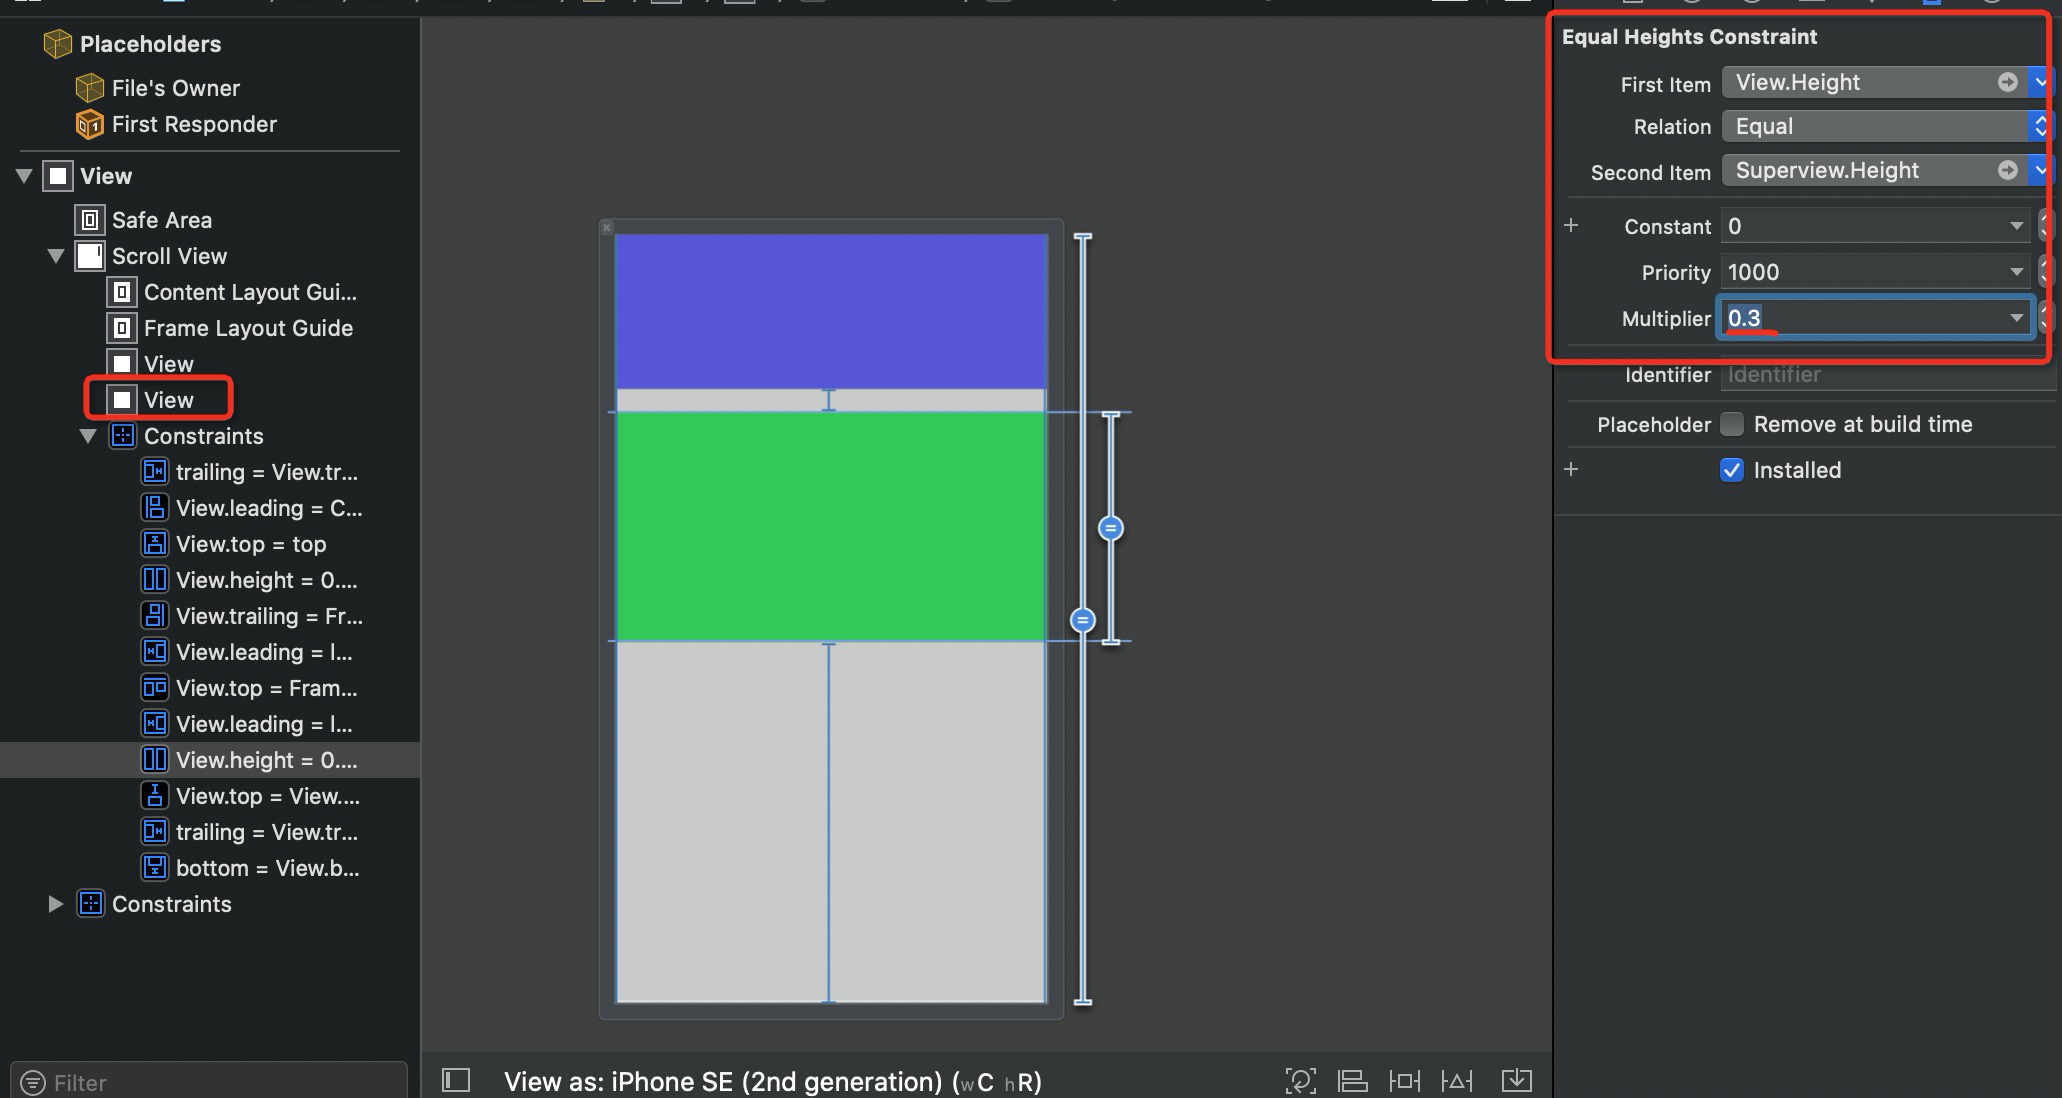2062x1098 pixels.
Task: Open the Priority value dropdown arrow
Action: coord(2016,272)
